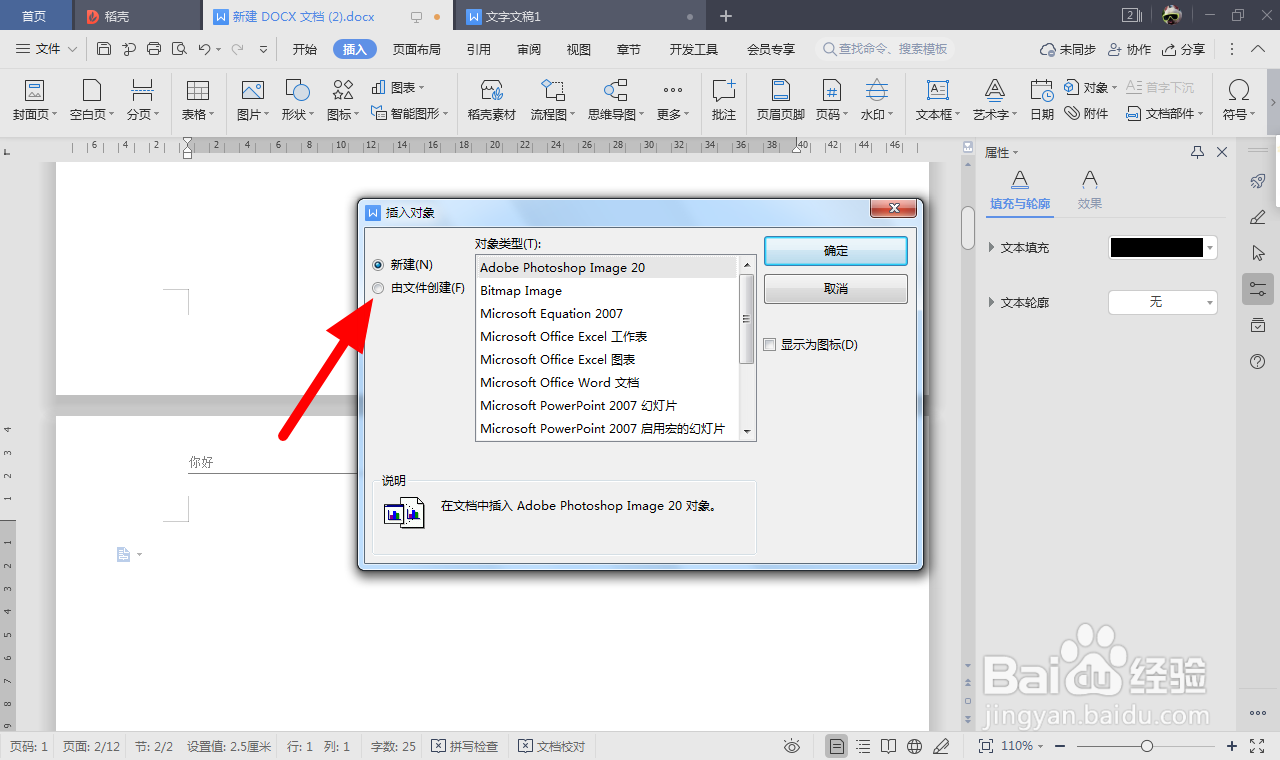Cancel the insert object dialog

tap(835, 288)
